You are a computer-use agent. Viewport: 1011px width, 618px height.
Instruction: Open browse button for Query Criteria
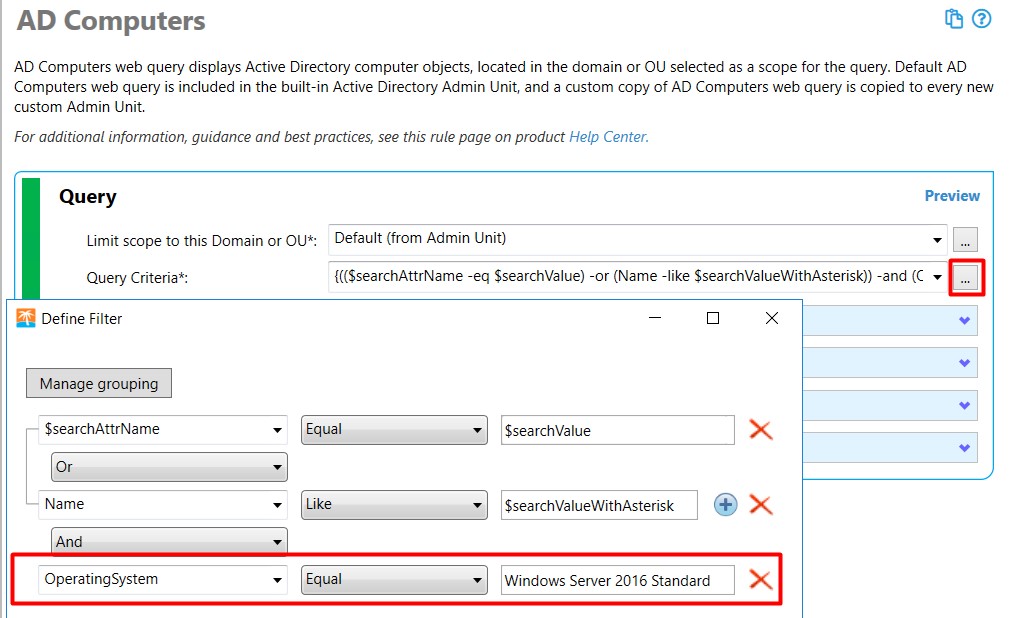(965, 278)
